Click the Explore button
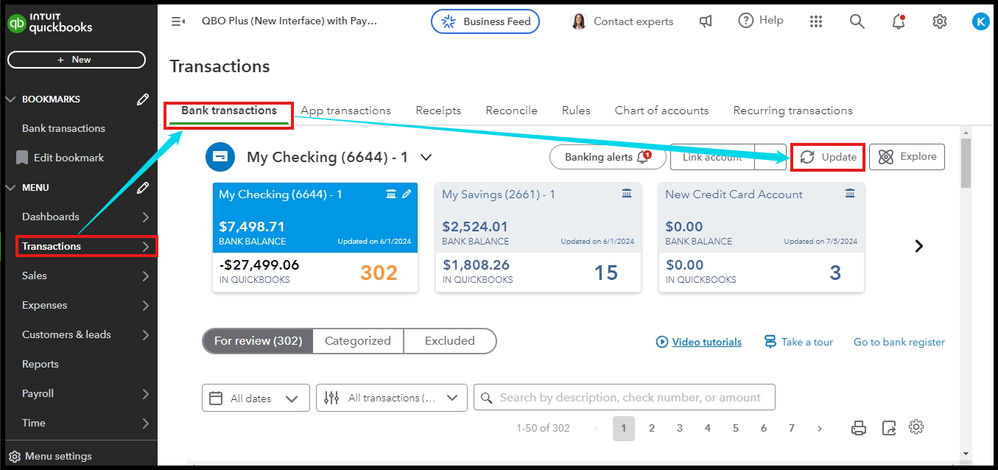This screenshot has height=470, width=998. 907,157
